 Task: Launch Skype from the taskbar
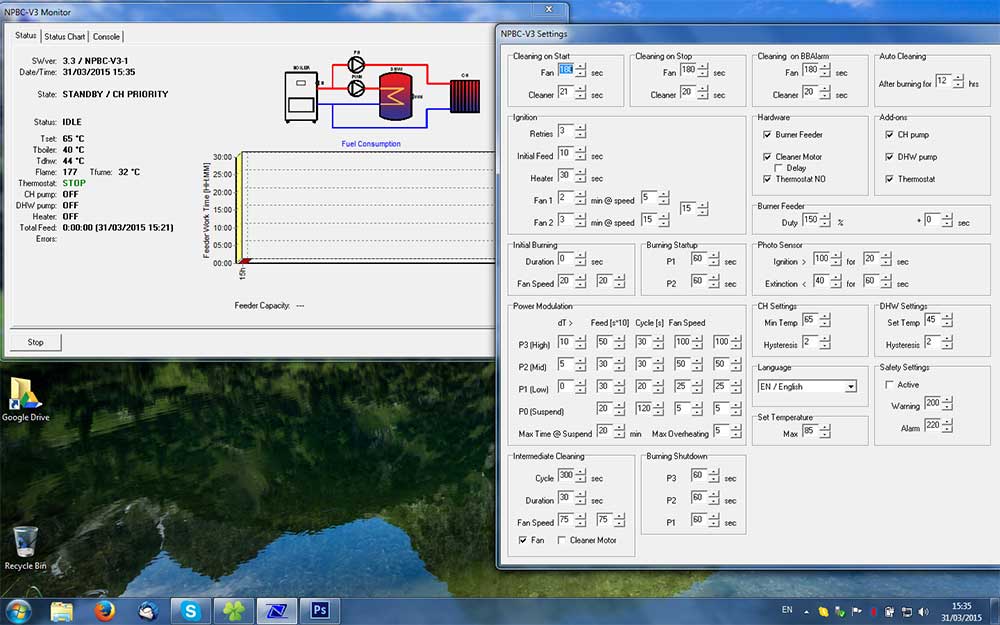190,611
